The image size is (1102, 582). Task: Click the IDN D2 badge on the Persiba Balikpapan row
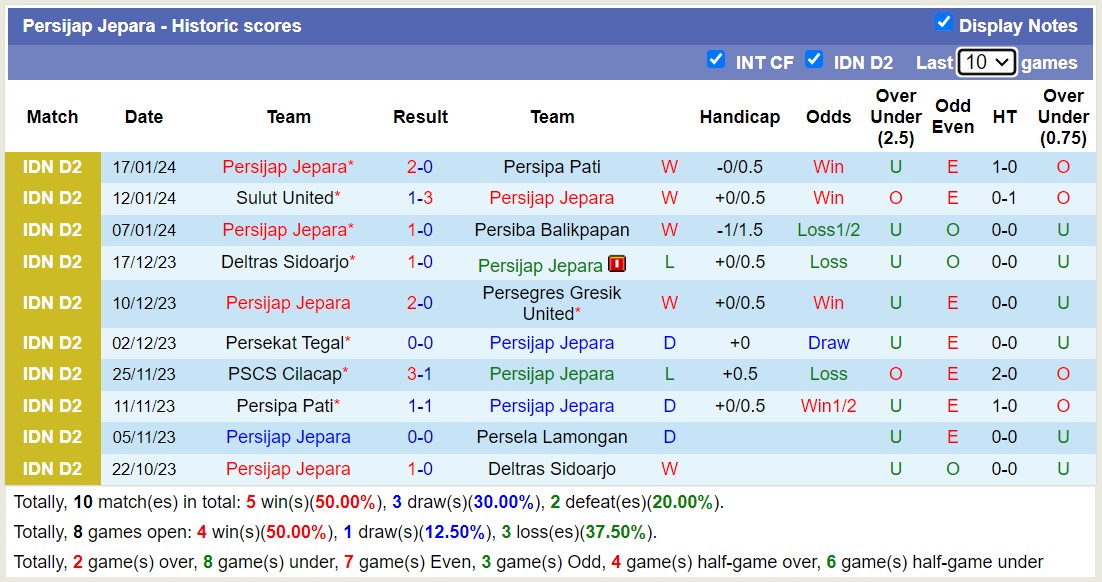tap(52, 230)
